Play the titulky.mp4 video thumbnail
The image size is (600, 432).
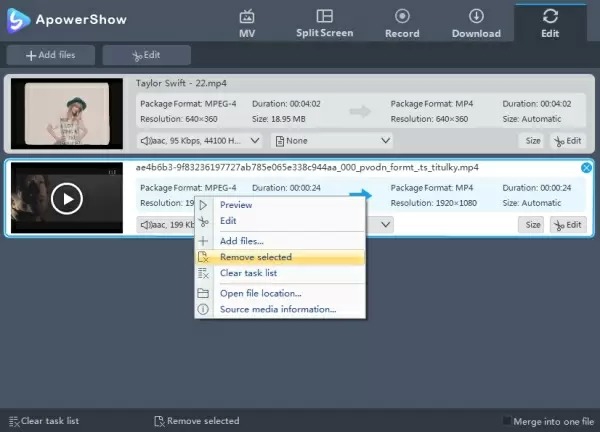67,198
